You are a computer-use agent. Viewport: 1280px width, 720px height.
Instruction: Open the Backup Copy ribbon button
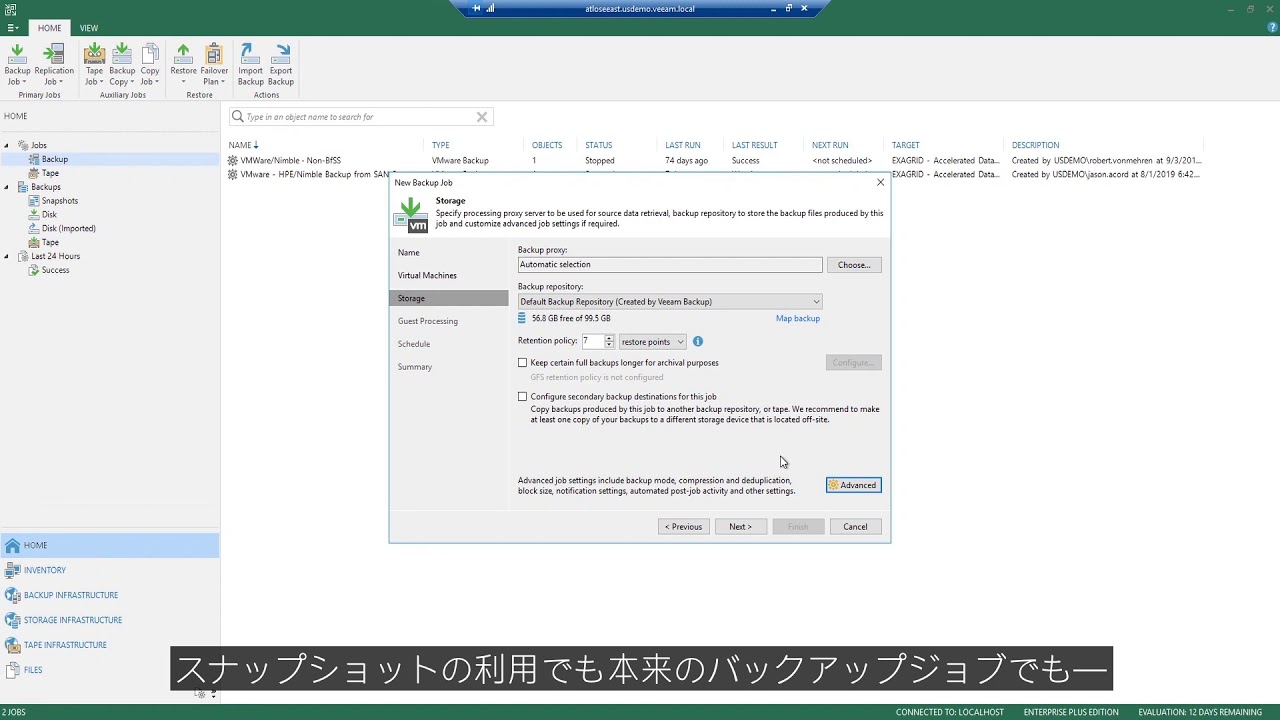[x=122, y=65]
